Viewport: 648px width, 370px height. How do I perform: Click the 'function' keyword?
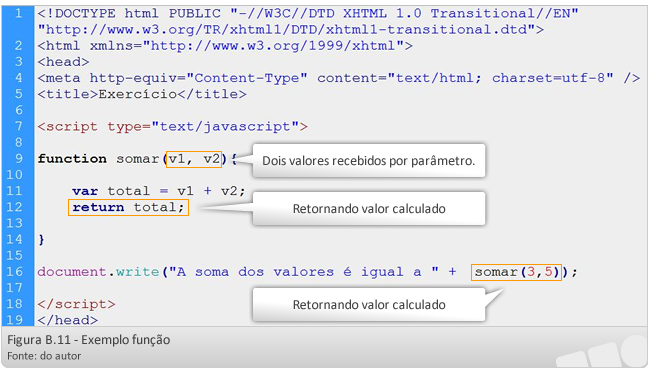(x=72, y=159)
